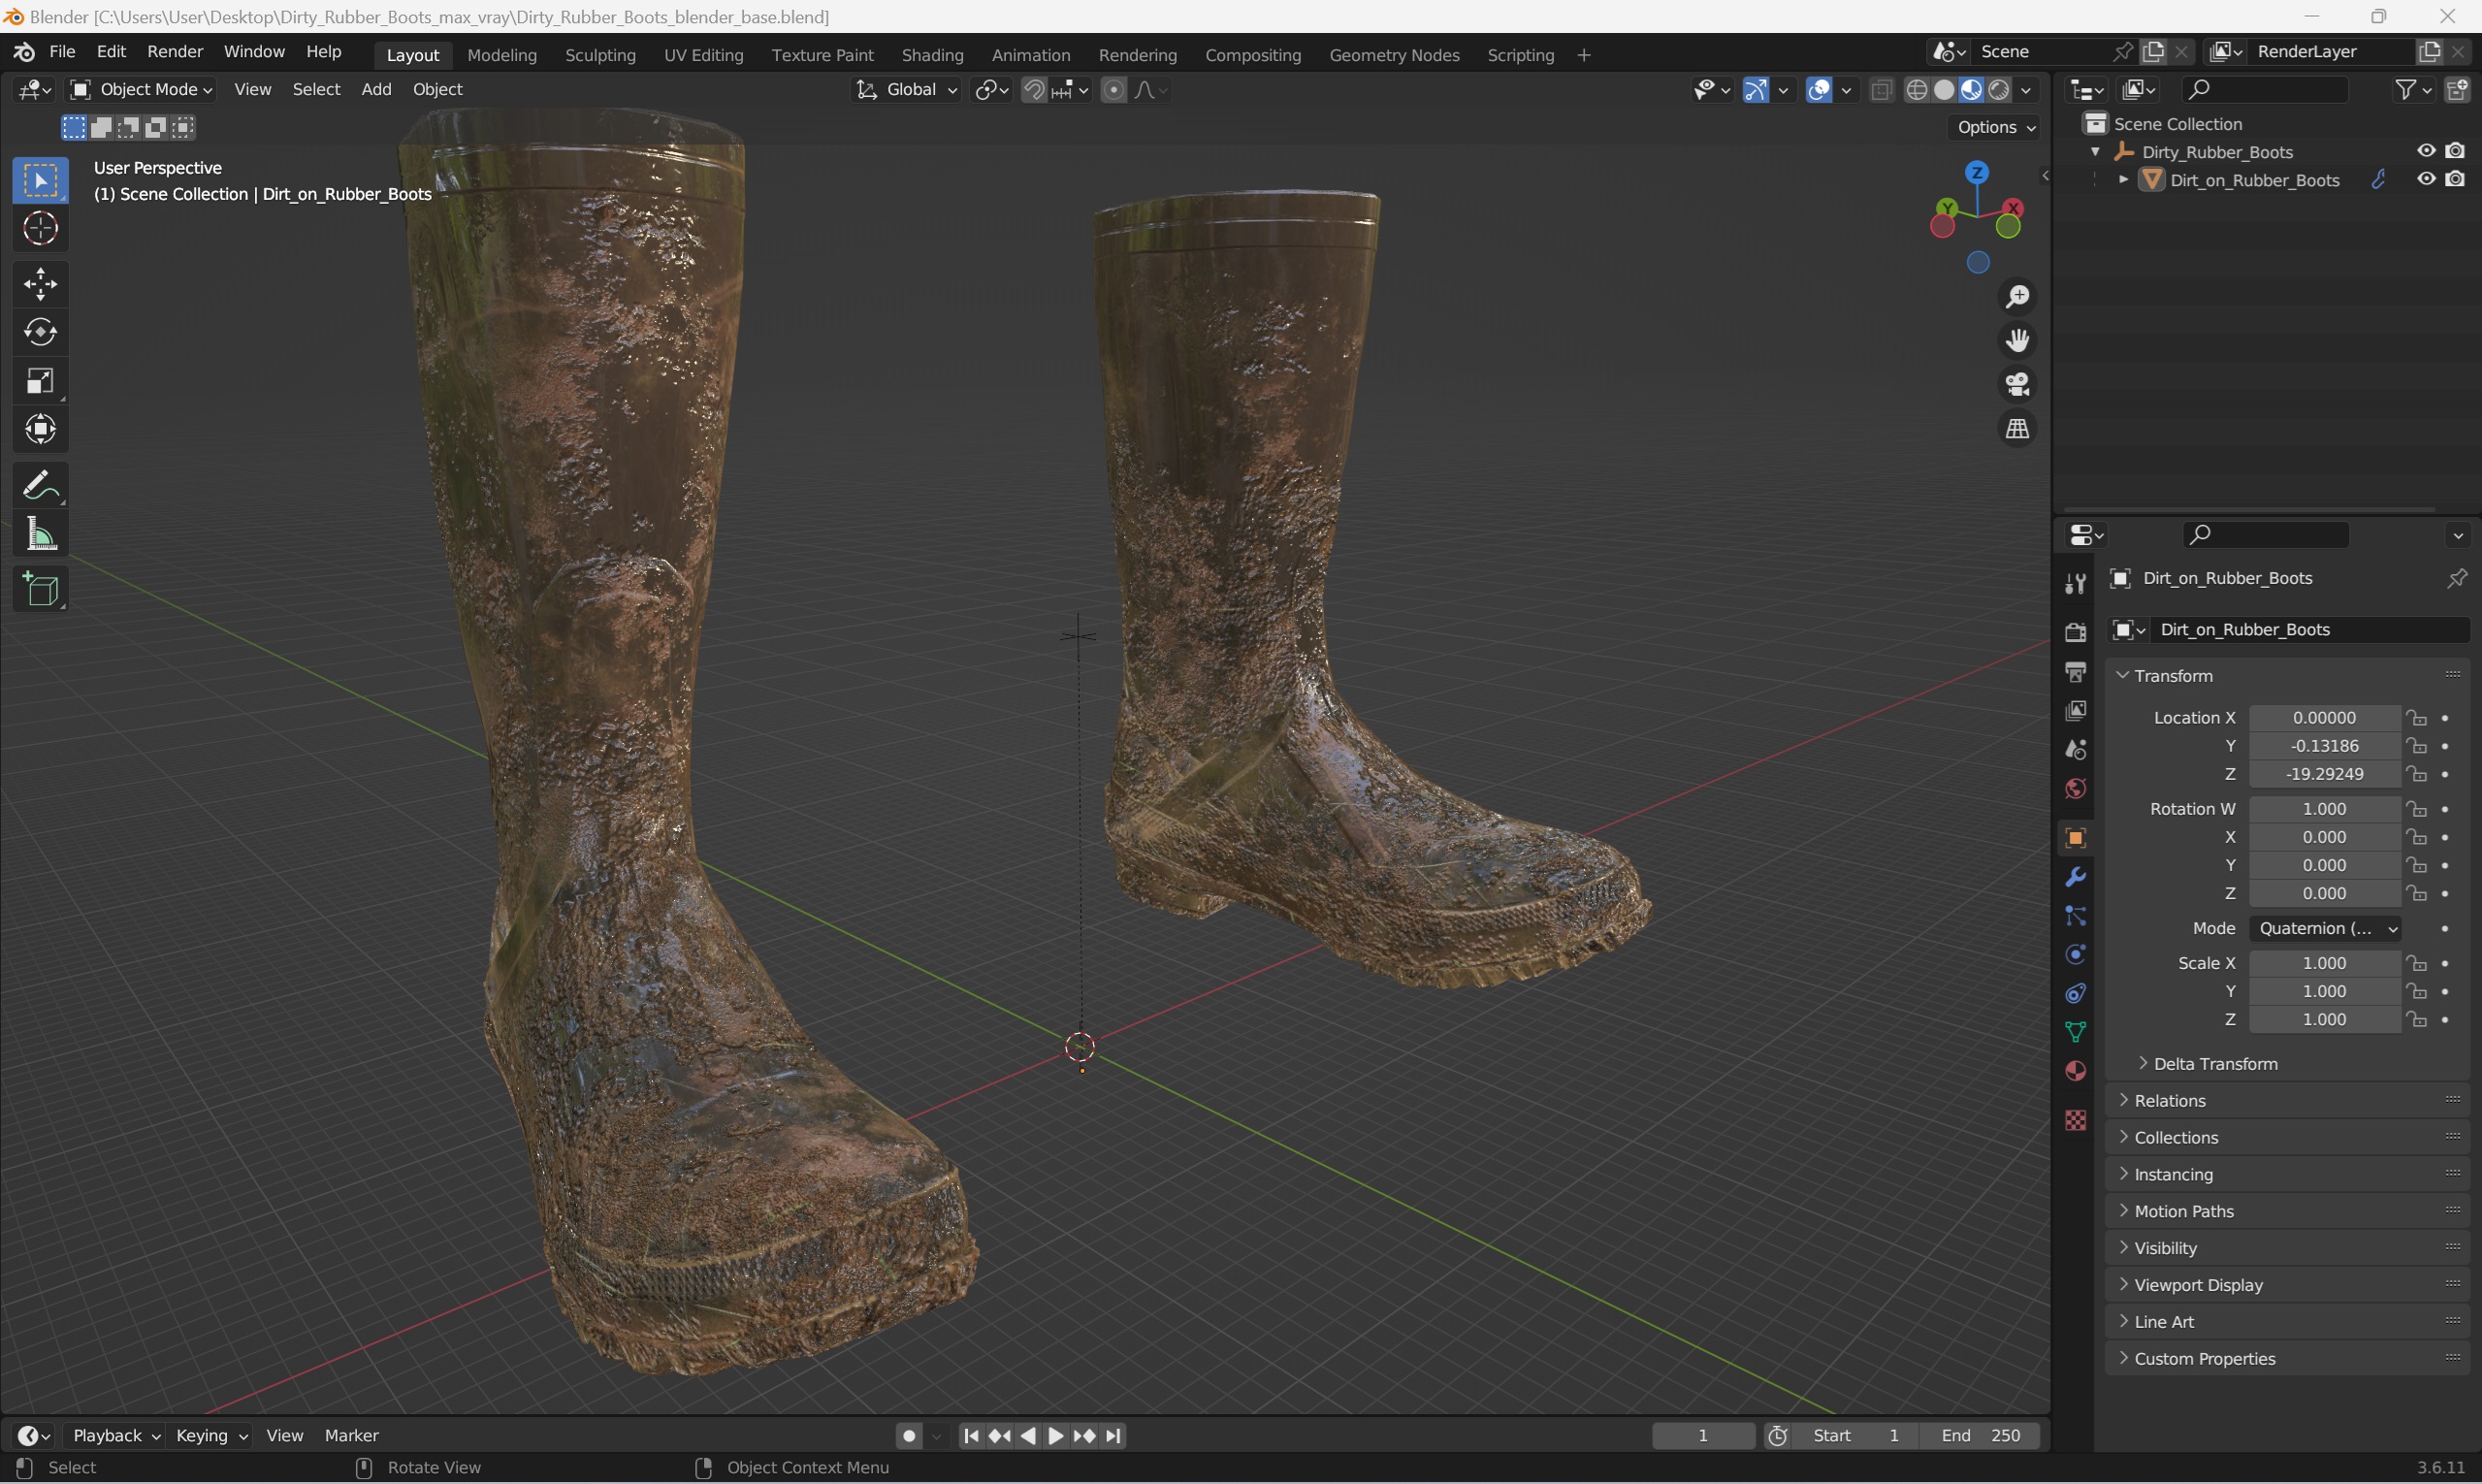
Task: Switch to the Sculpting workspace tab
Action: tap(600, 55)
